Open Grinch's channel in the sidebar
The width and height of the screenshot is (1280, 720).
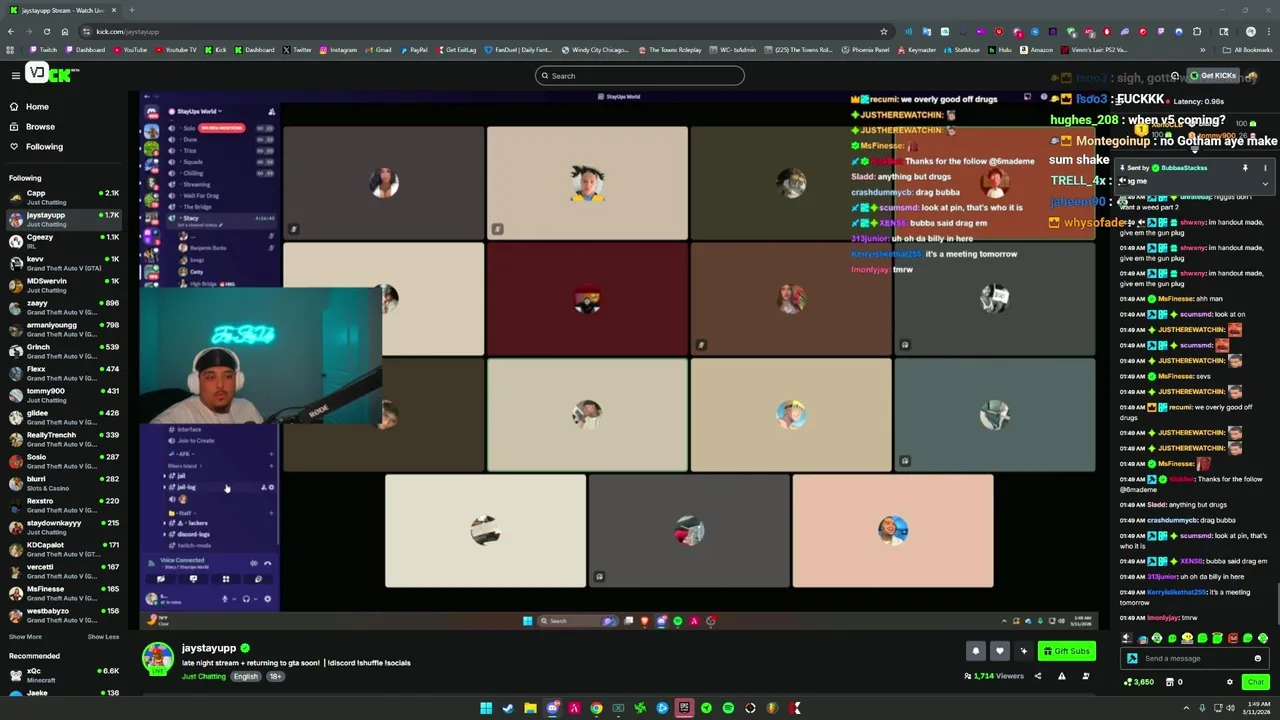click(x=64, y=351)
